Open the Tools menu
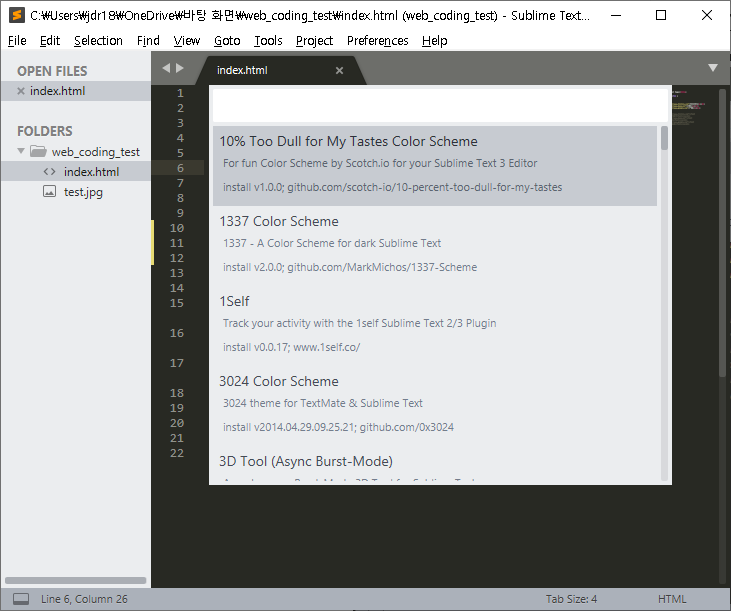 [x=268, y=41]
